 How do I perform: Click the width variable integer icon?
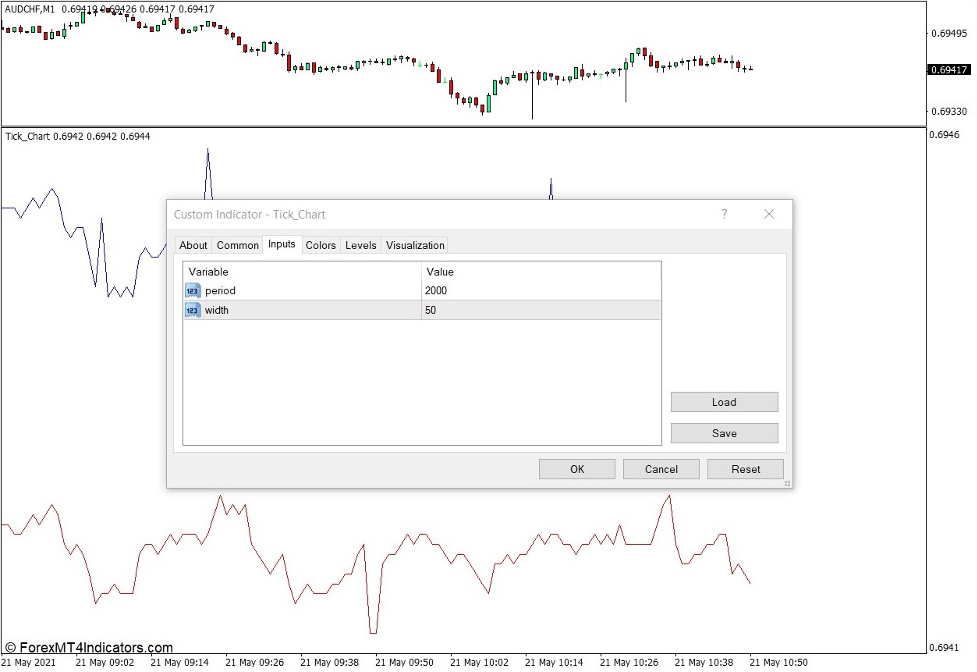click(192, 311)
